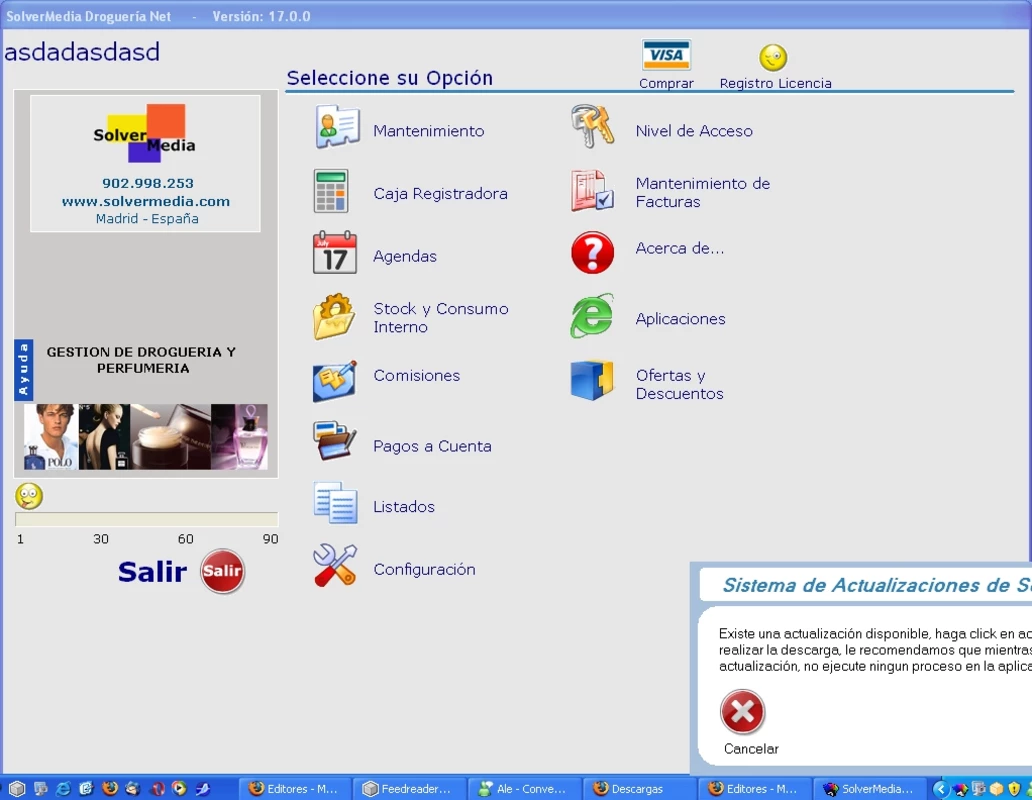Expand hidden system tray icons arrow
This screenshot has height=800, width=1032.
pos(941,788)
